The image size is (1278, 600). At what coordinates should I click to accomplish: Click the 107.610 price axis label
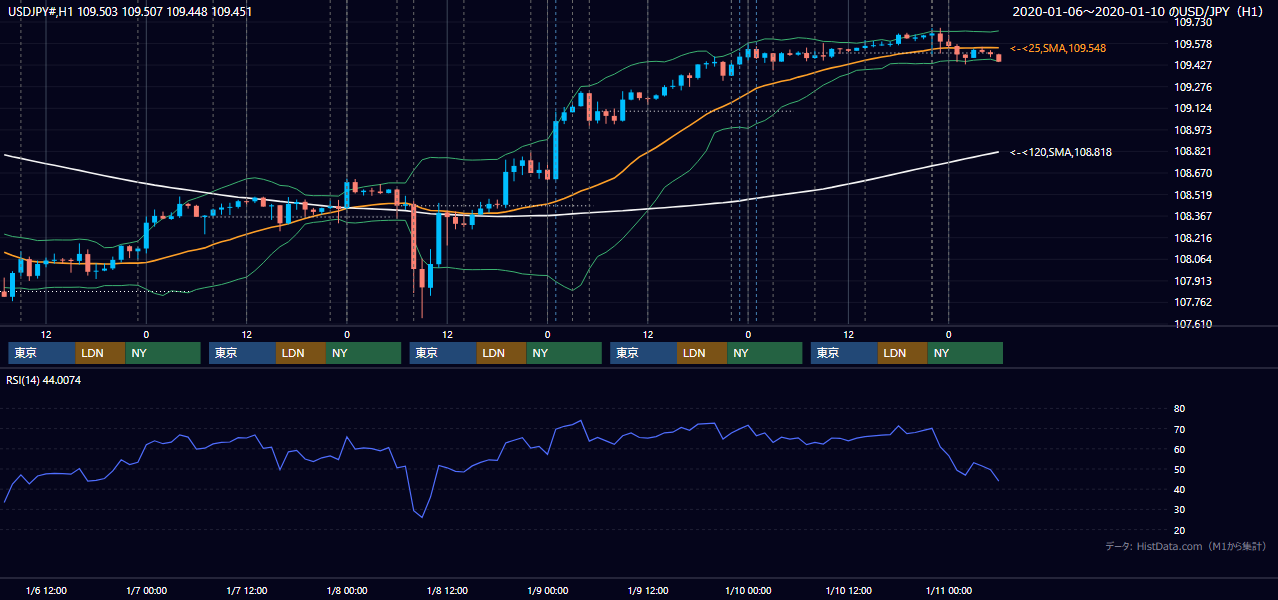[x=1194, y=324]
